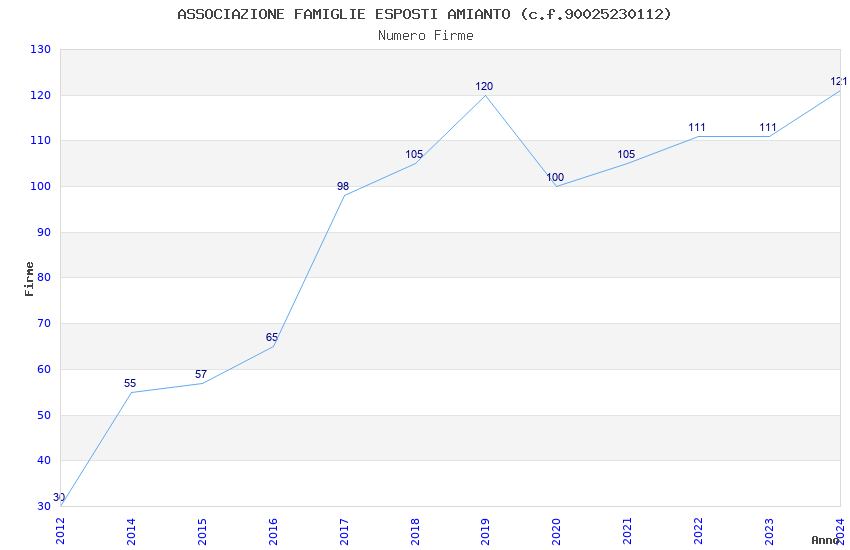Click x-axis year 2018
This screenshot has width=850, height=550.
click(415, 531)
